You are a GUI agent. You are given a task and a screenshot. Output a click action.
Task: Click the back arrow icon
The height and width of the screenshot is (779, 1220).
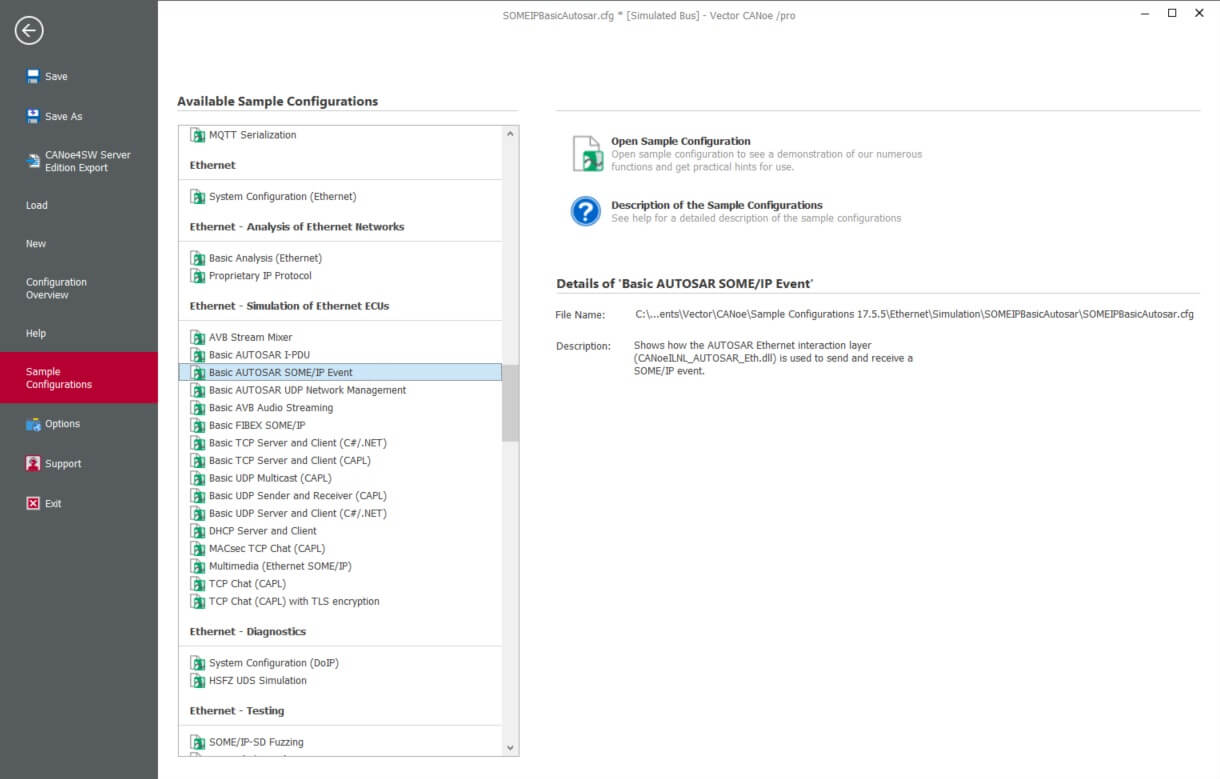coord(29,31)
